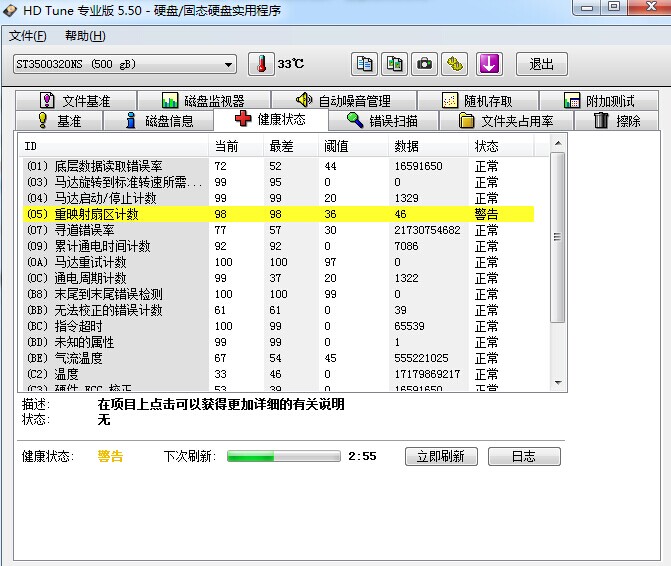This screenshot has height=566, width=671.
Task: Click the copy screenshot to clipboard icon
Action: [x=394, y=64]
